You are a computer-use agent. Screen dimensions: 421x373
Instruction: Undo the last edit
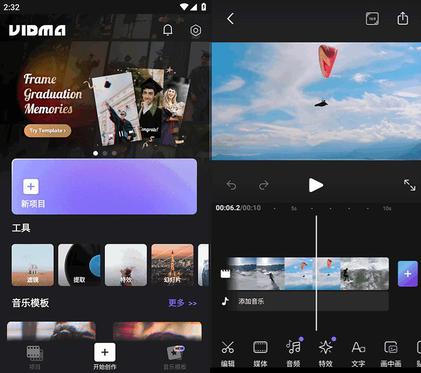[x=231, y=185]
